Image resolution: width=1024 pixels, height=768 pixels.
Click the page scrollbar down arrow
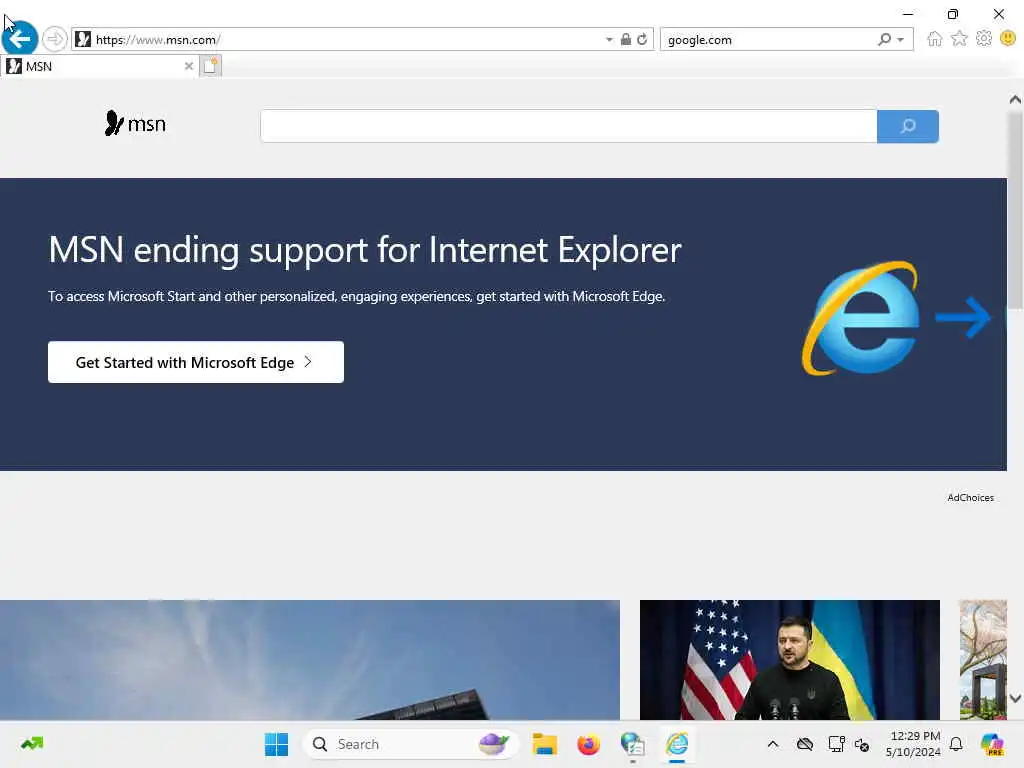pyautogui.click(x=1015, y=698)
